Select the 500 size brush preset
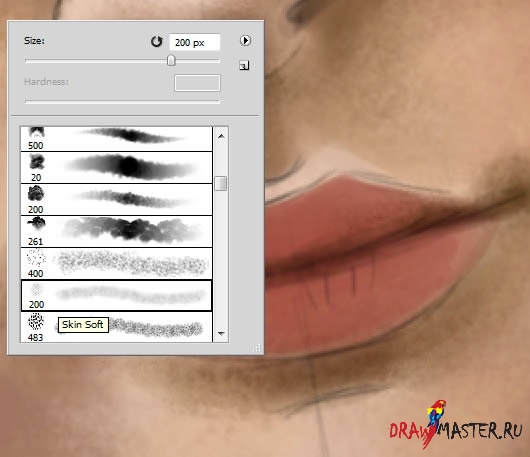 116,139
